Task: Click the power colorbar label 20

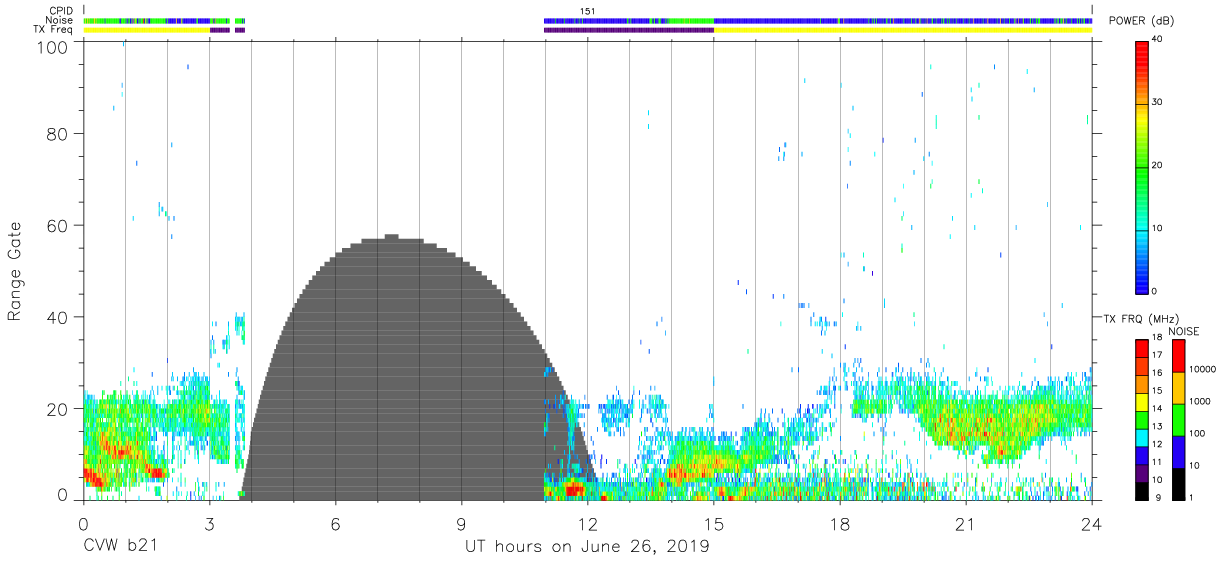Action: (1159, 165)
